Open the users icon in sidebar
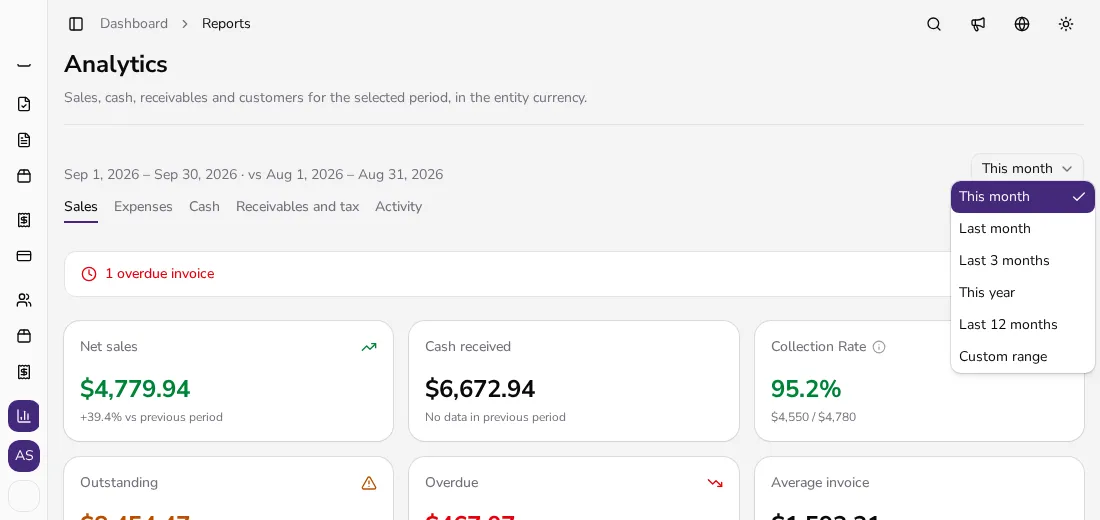This screenshot has width=1100, height=520. pos(24,300)
